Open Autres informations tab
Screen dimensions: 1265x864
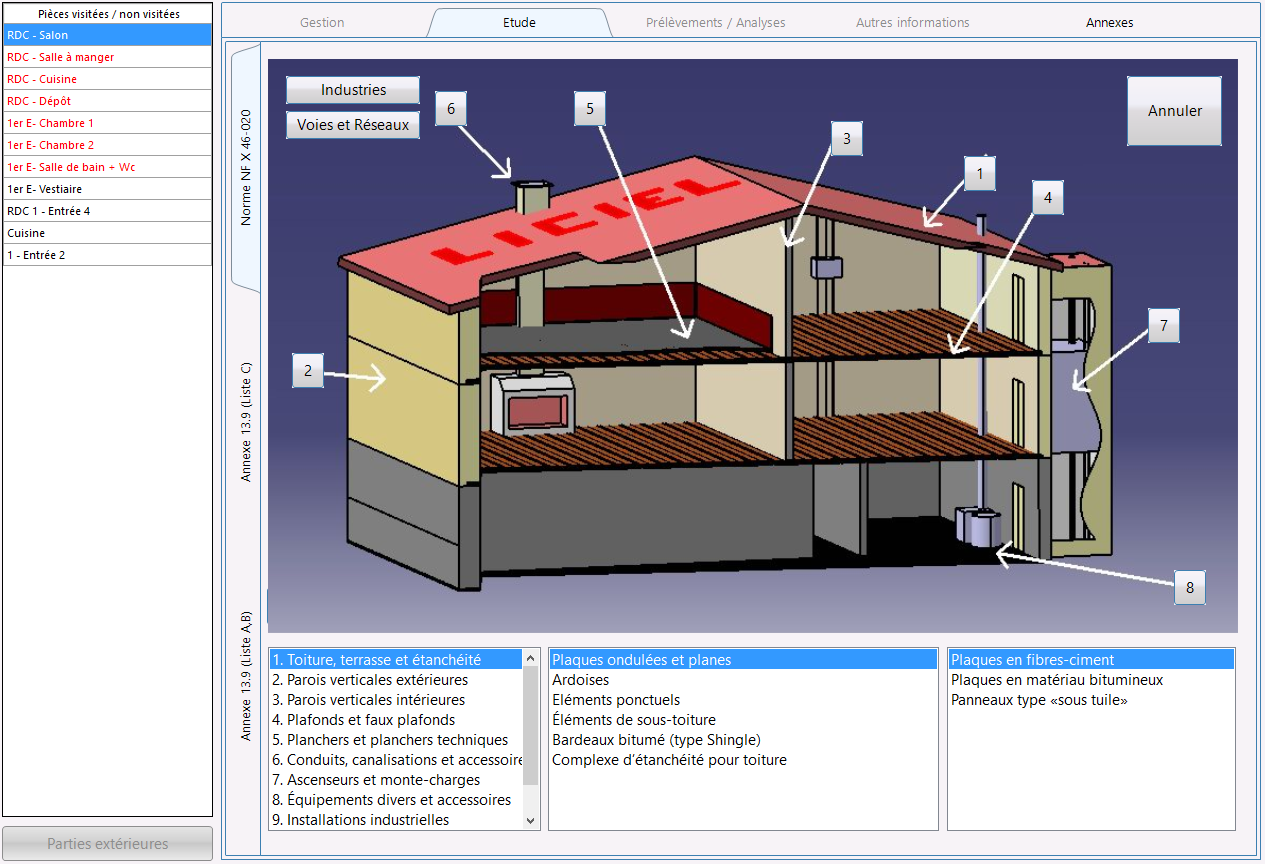point(912,22)
